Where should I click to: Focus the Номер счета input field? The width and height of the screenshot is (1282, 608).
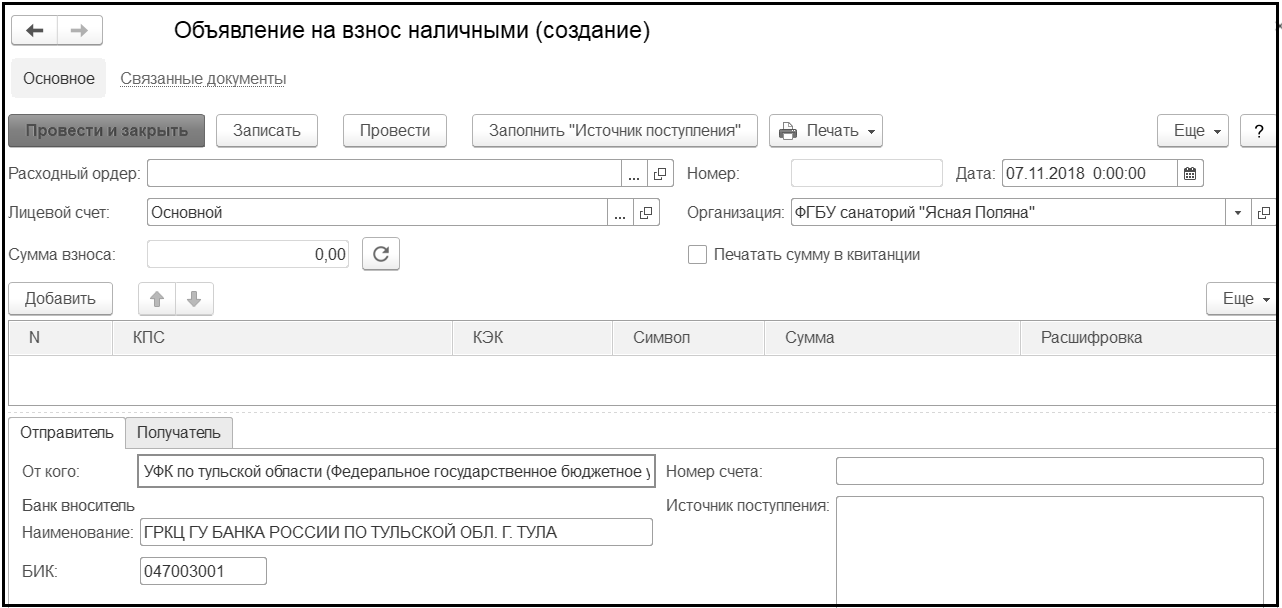tap(1049, 470)
